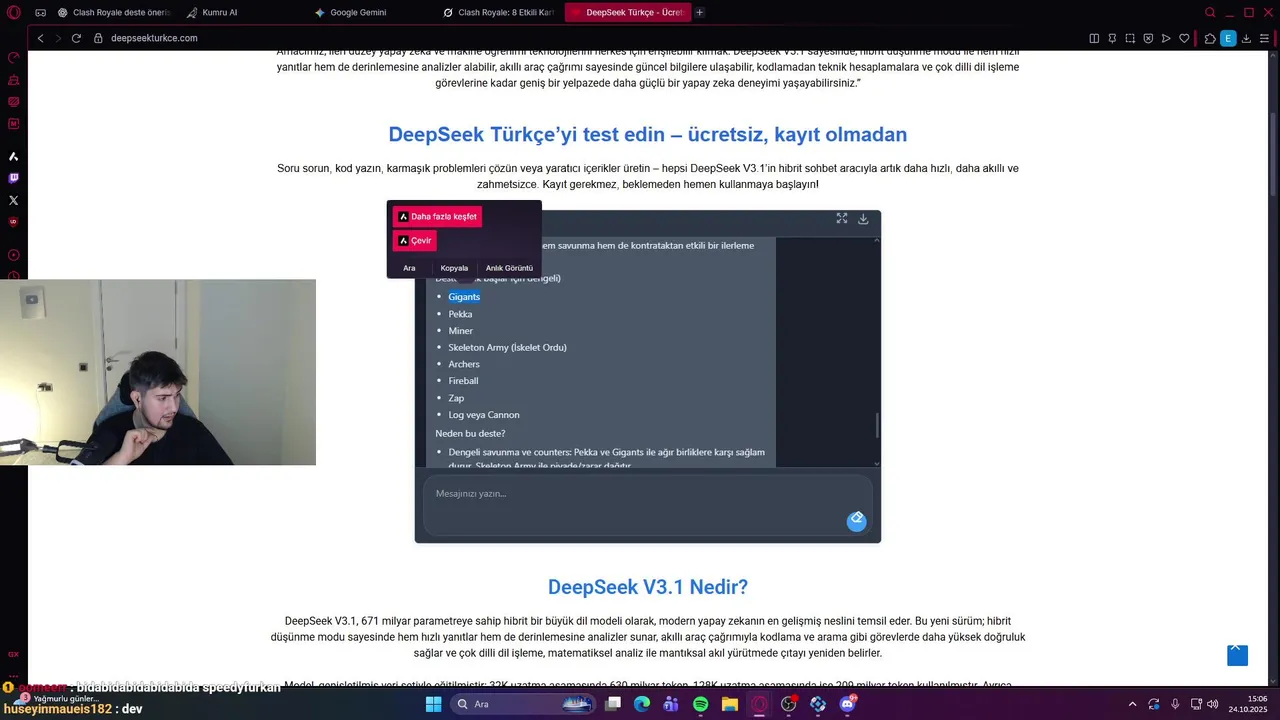This screenshot has width=1280, height=720.
Task: Click the address bar URL
Action: tap(154, 38)
